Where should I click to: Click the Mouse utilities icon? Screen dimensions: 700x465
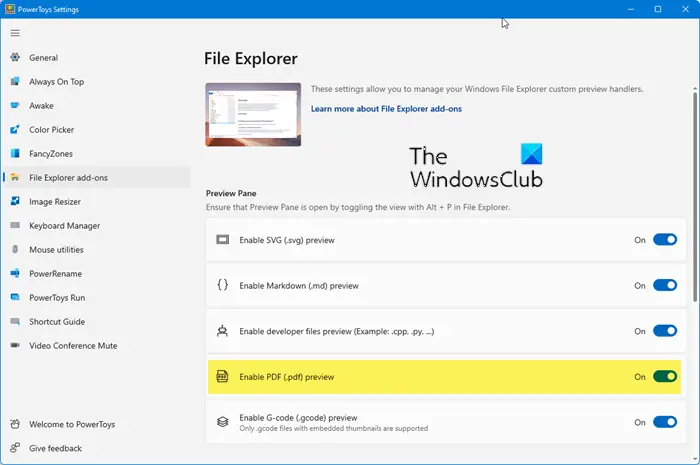pos(15,249)
